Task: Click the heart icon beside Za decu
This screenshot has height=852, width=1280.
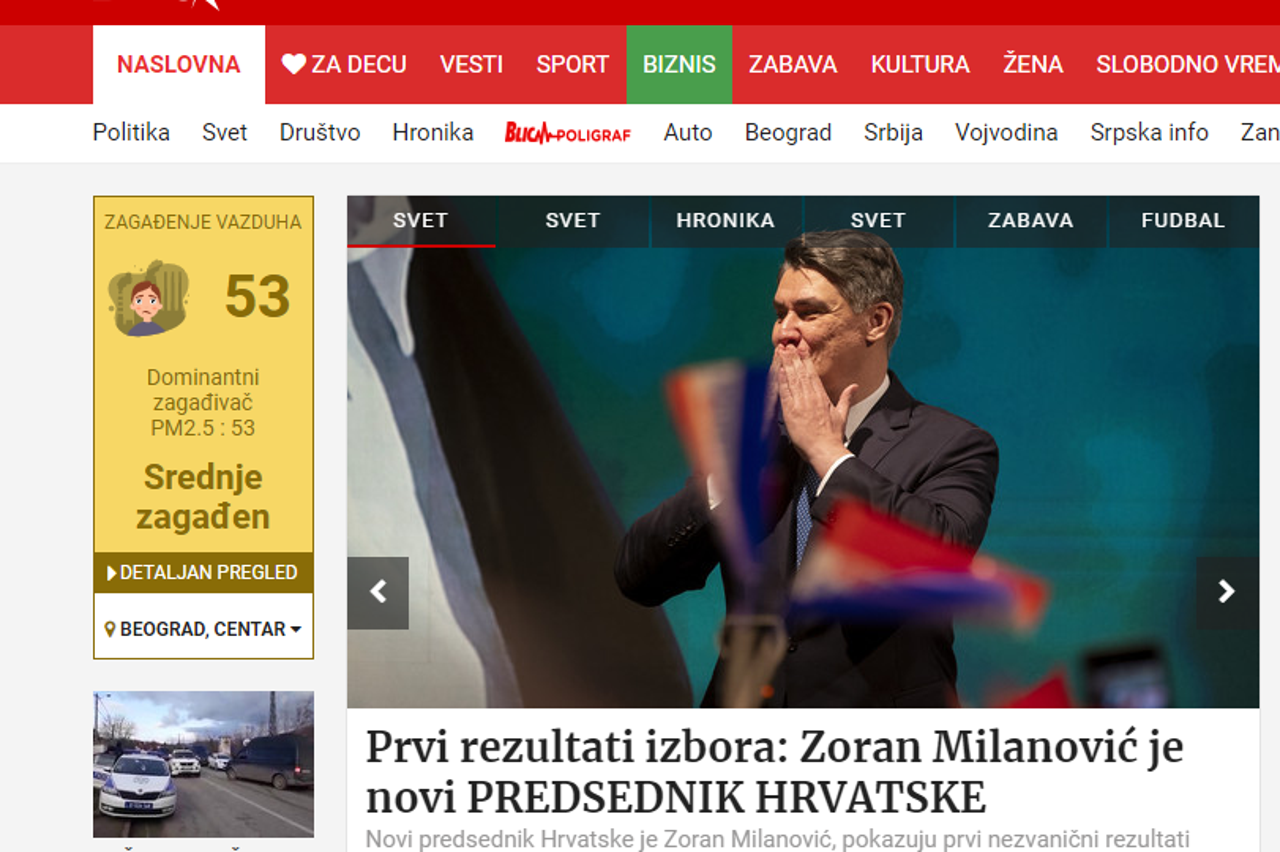Action: [x=293, y=65]
